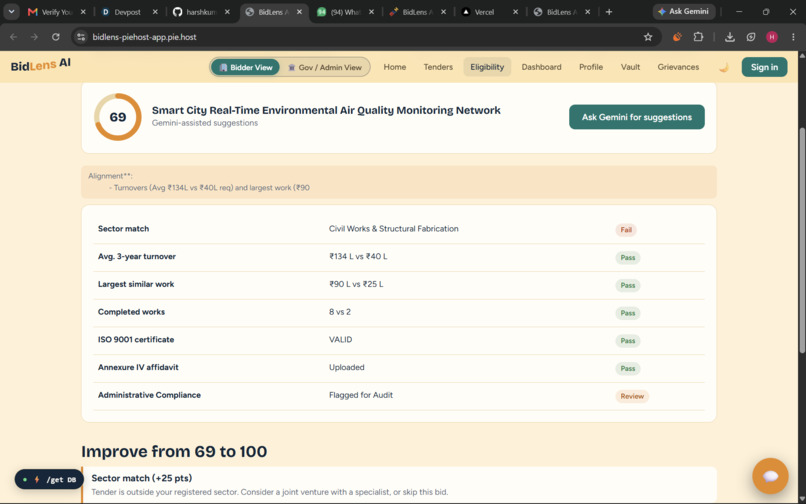This screenshot has height=504, width=806.
Task: Go back to previous page
Action: [x=14, y=37]
